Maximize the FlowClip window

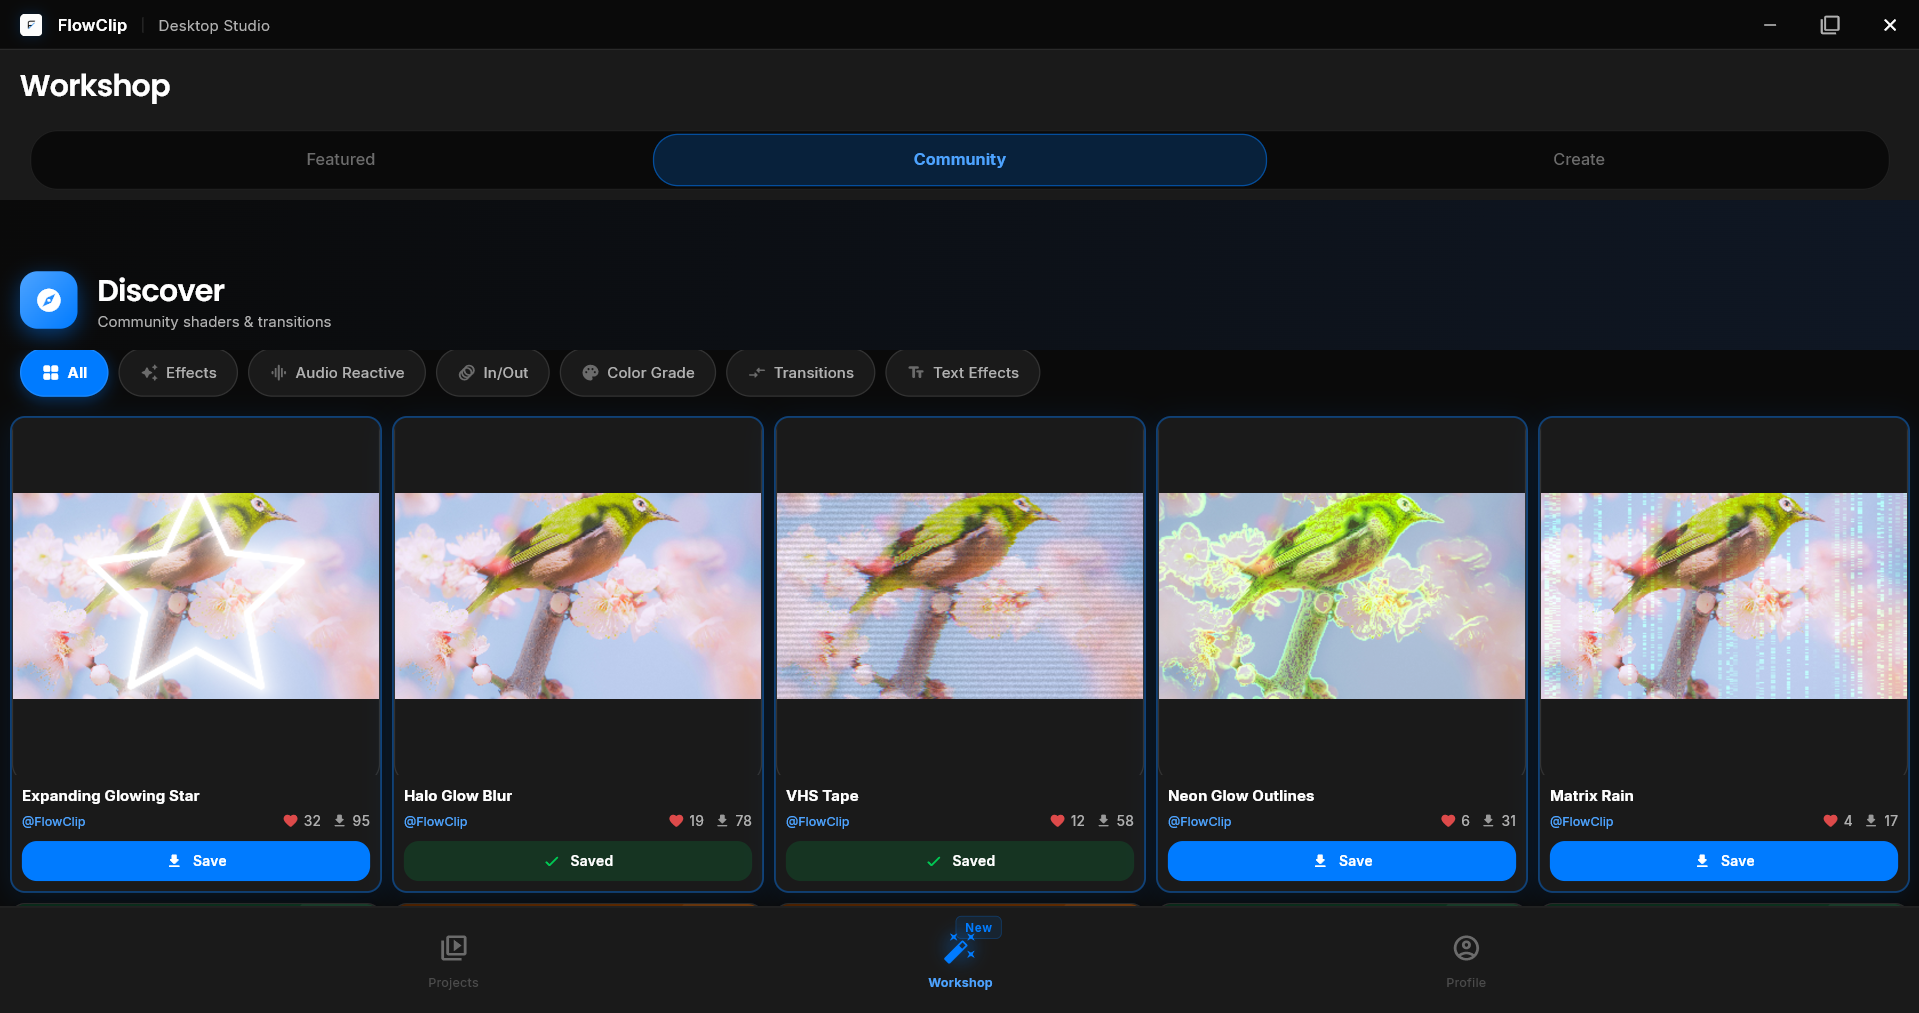1830,25
